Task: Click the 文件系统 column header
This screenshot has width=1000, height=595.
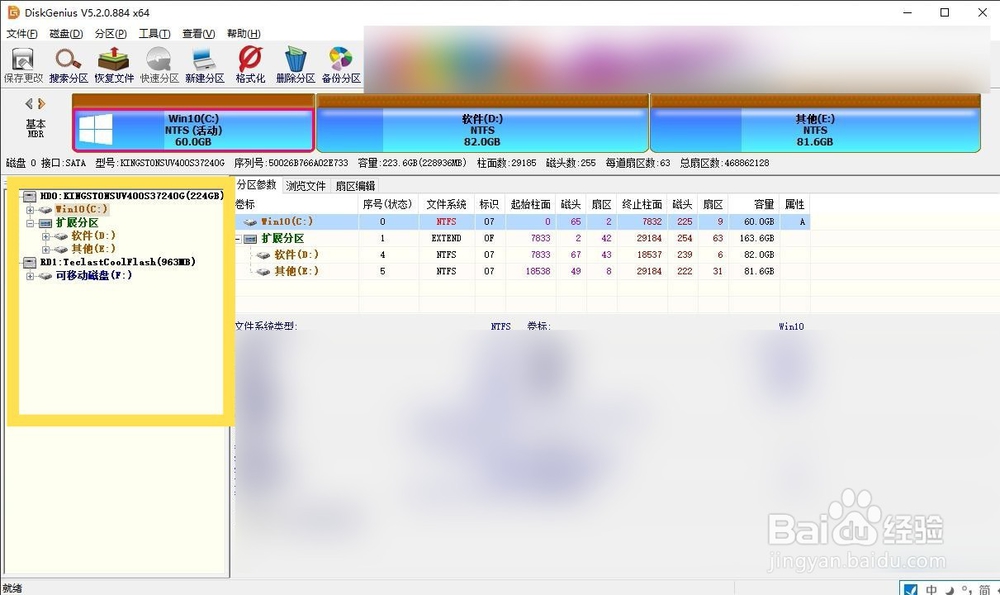Action: tap(446, 204)
